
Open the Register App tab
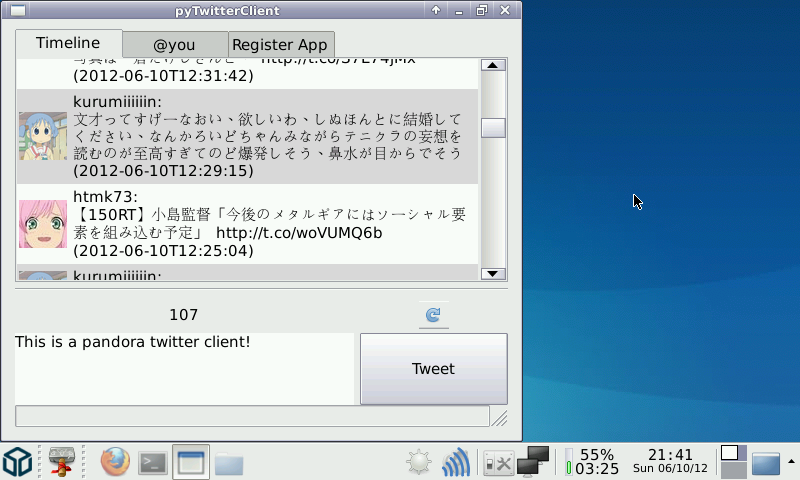tap(280, 45)
